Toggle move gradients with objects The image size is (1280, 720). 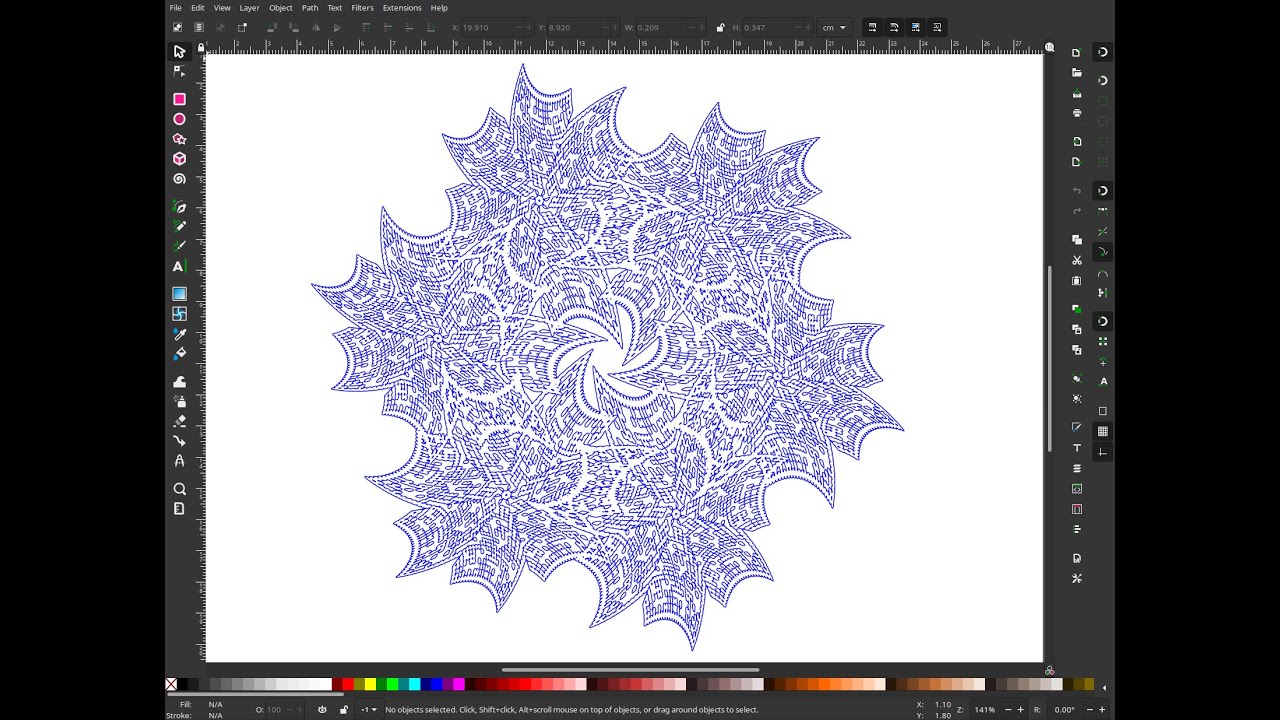click(x=915, y=27)
